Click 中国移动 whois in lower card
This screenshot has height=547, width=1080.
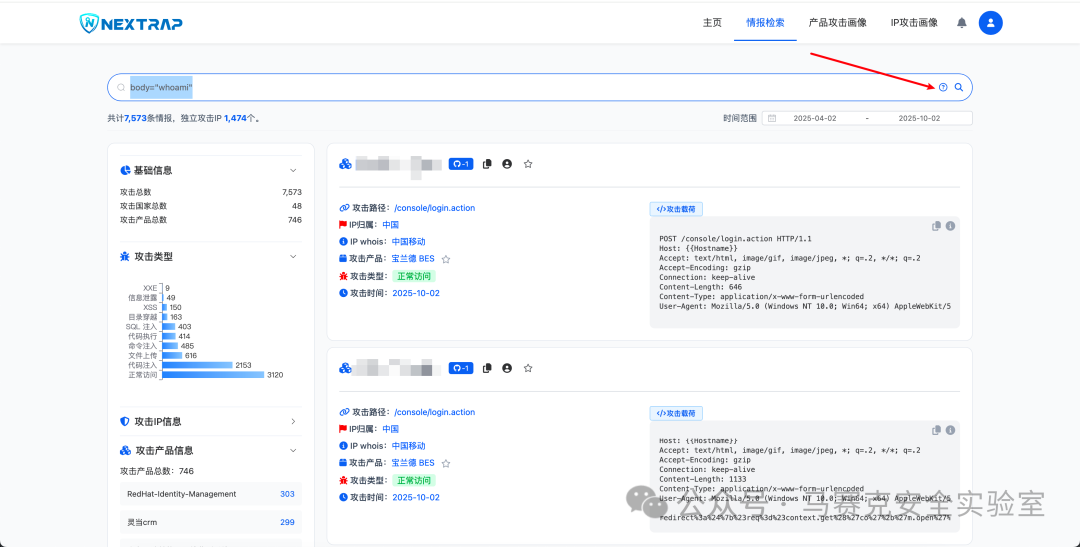point(409,446)
